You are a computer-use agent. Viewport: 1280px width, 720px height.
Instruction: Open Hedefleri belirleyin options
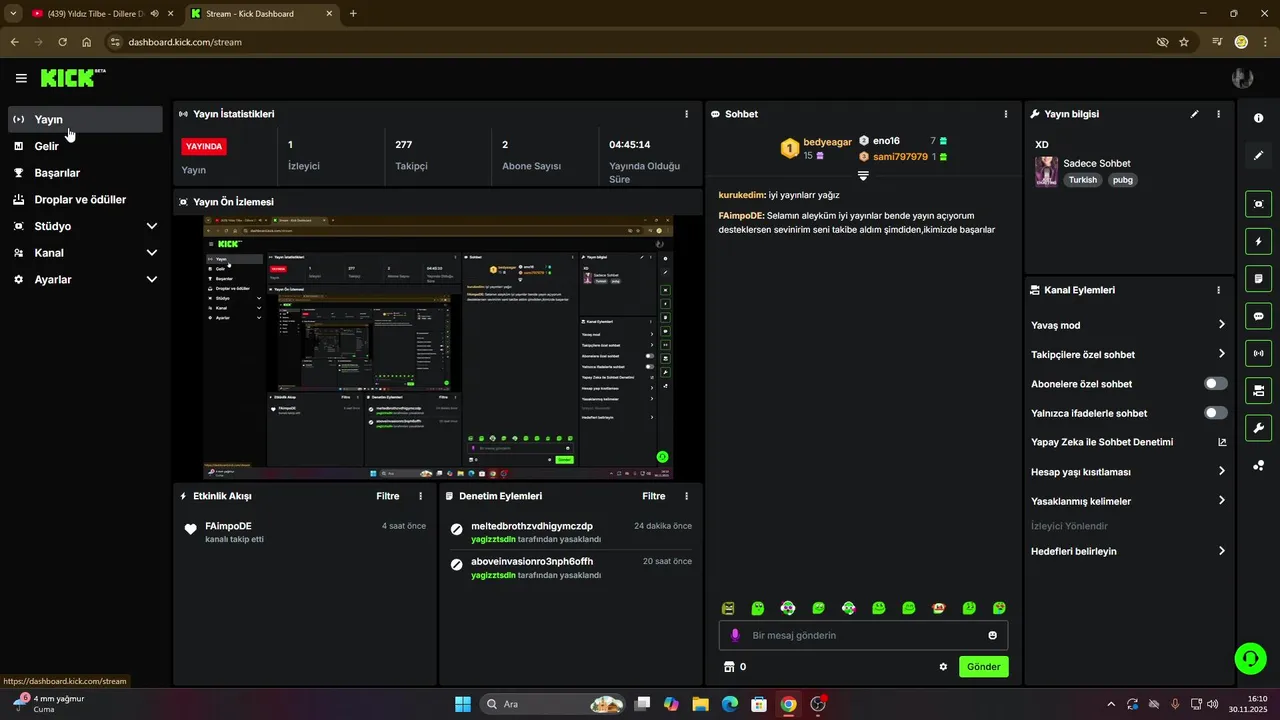tap(1128, 551)
